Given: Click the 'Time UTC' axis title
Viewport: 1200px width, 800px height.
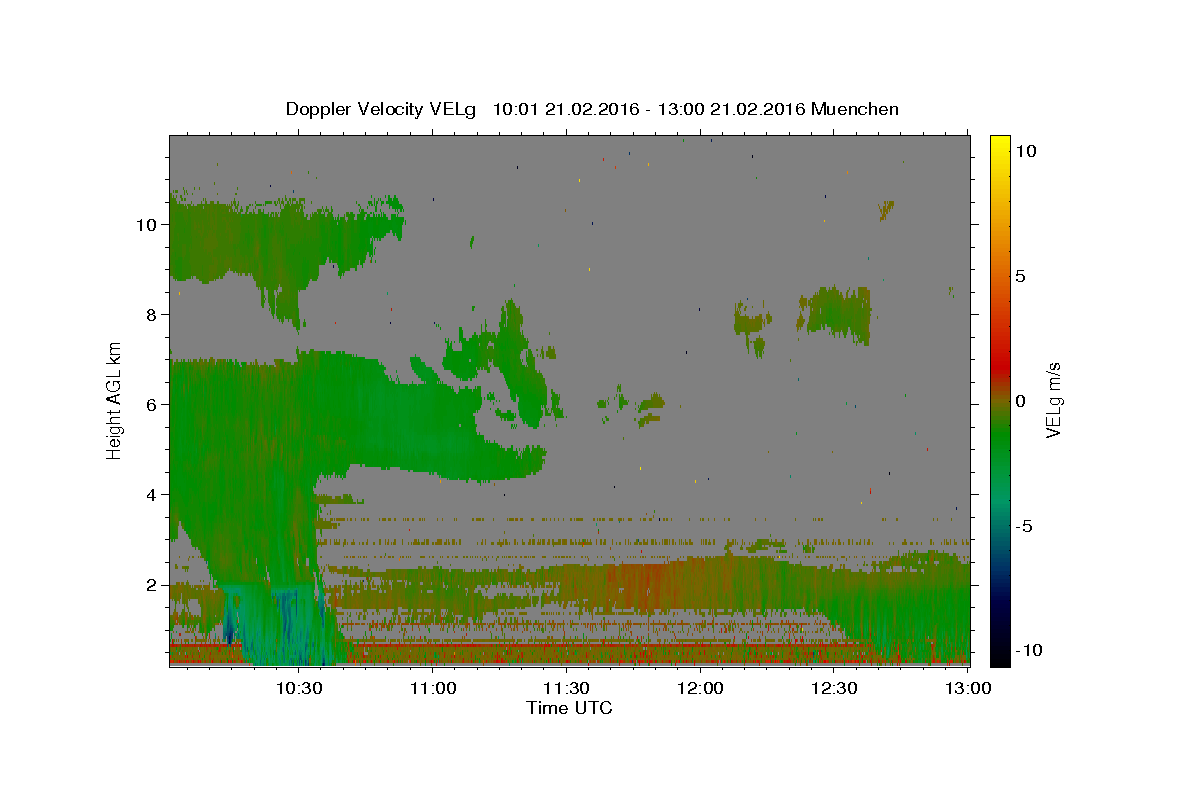Looking at the screenshot, I should (x=569, y=708).
